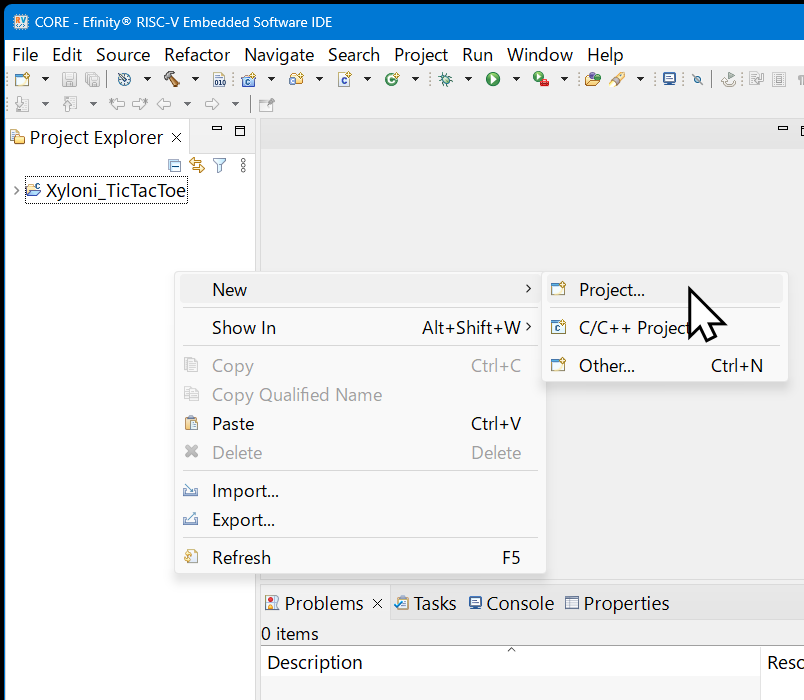Open dropdown arrow next to Run button

[516, 79]
